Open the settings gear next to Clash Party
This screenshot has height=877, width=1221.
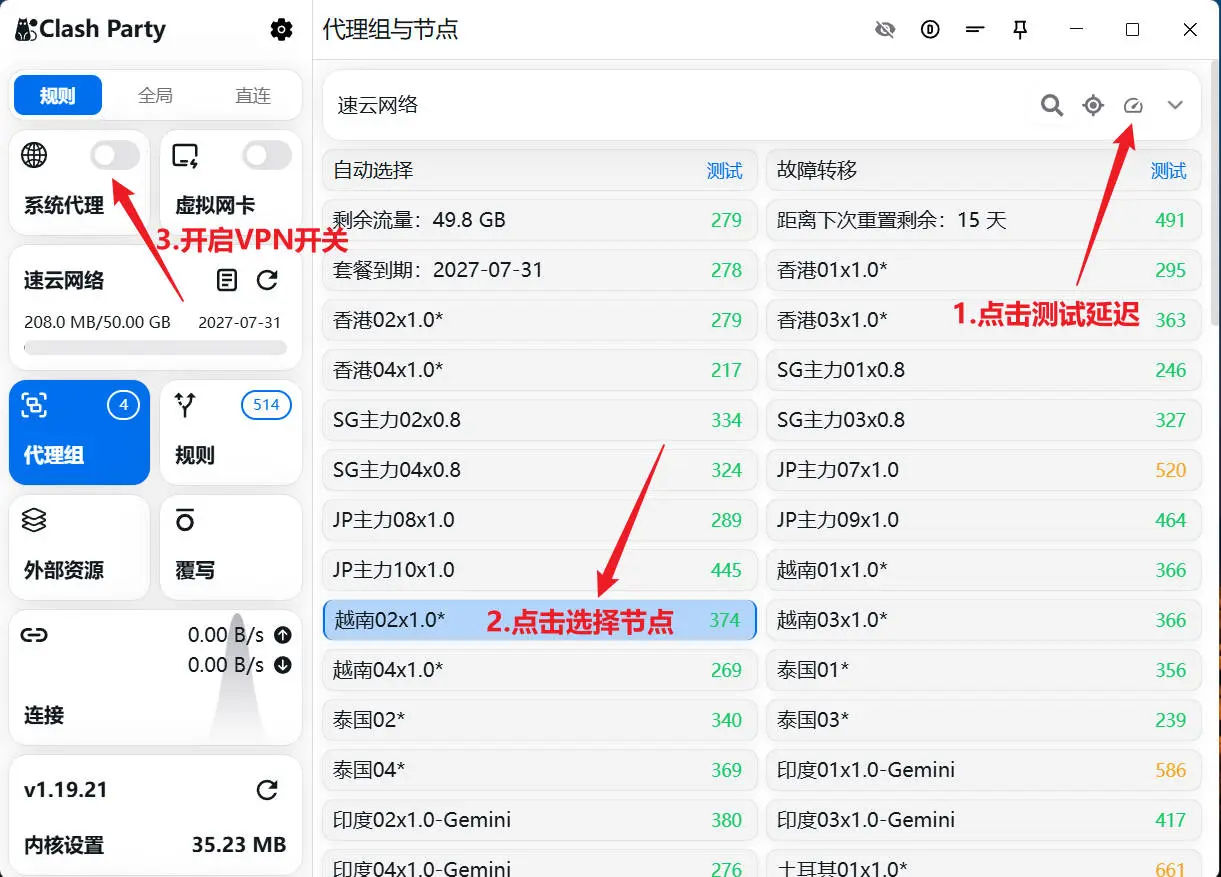[x=281, y=29]
